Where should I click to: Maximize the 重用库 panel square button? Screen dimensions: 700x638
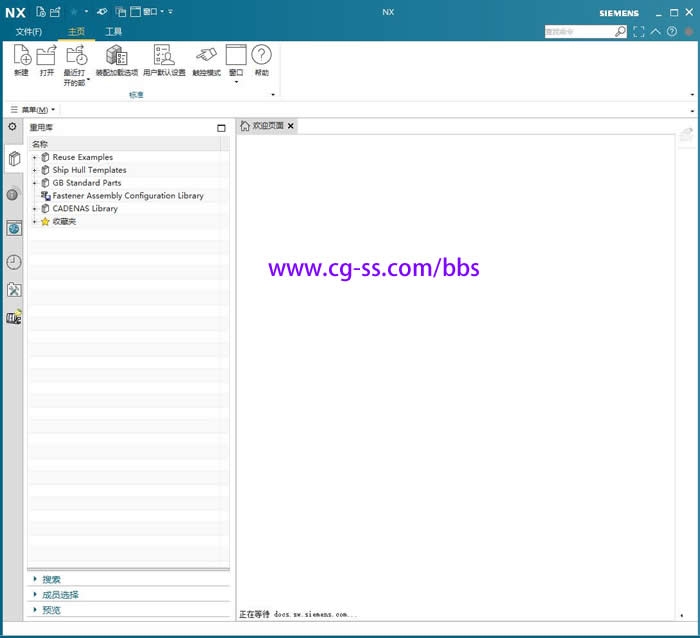[221, 128]
